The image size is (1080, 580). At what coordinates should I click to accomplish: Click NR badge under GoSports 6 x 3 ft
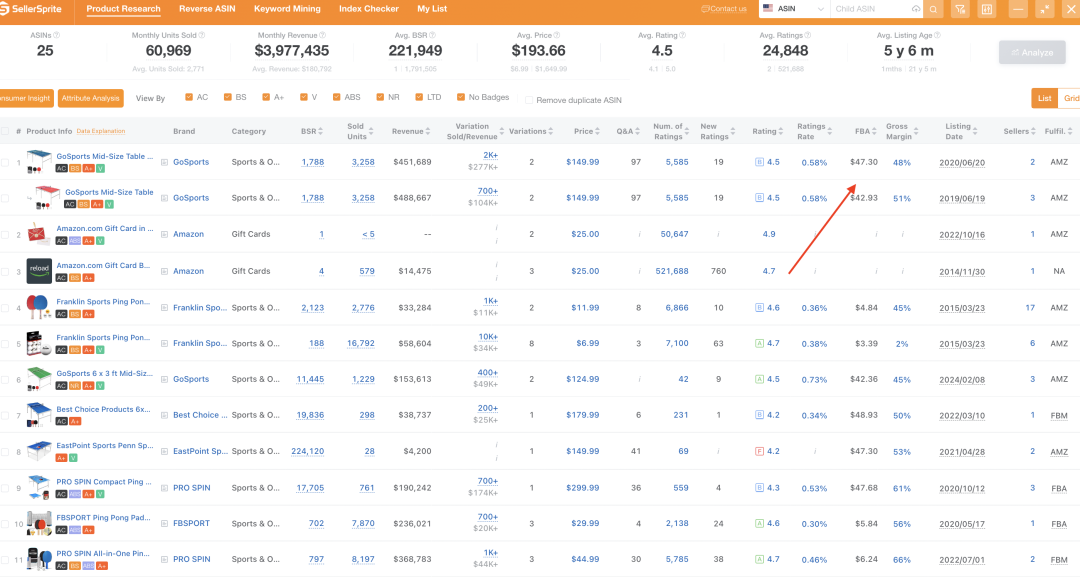pyautogui.click(x=74, y=386)
